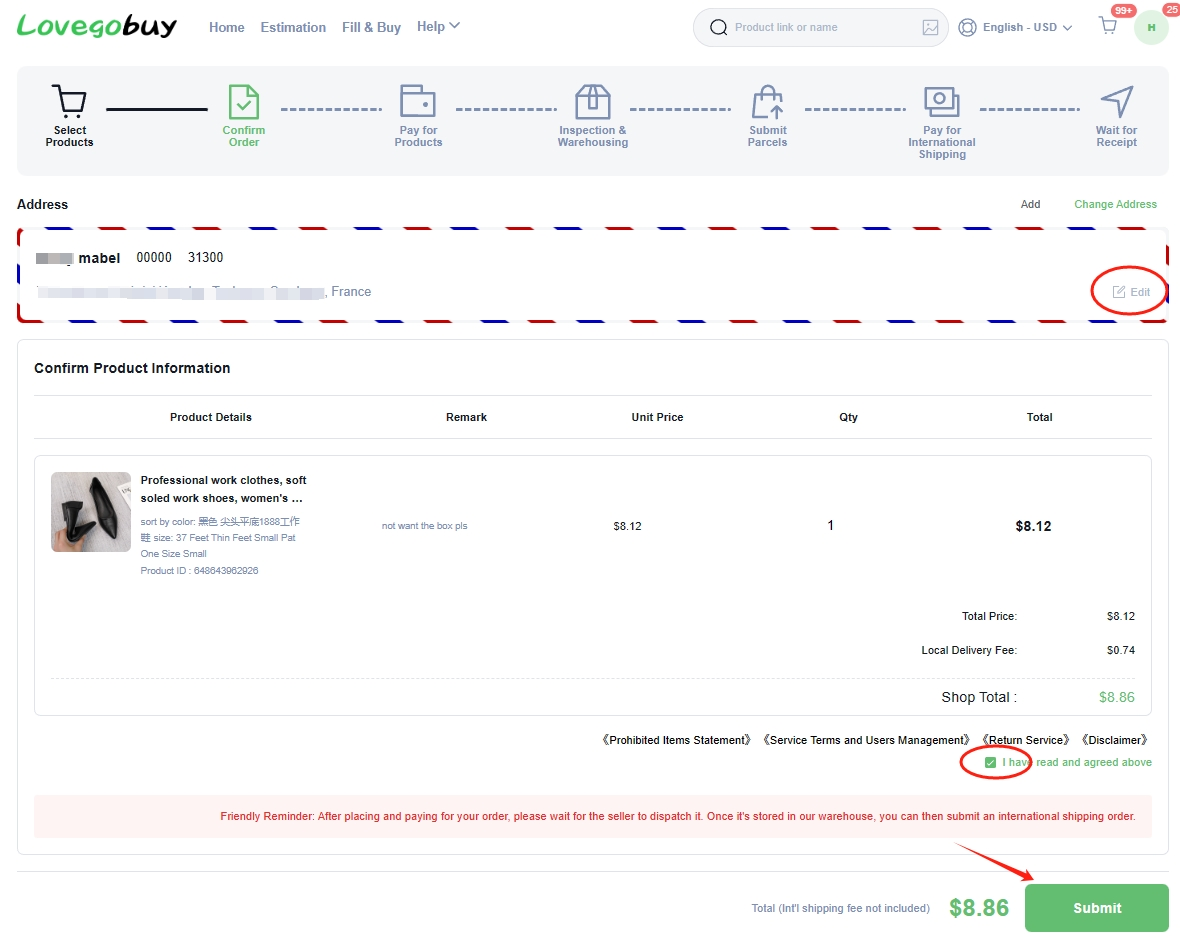
Task: Submit the order with the Submit button
Action: (x=1096, y=908)
